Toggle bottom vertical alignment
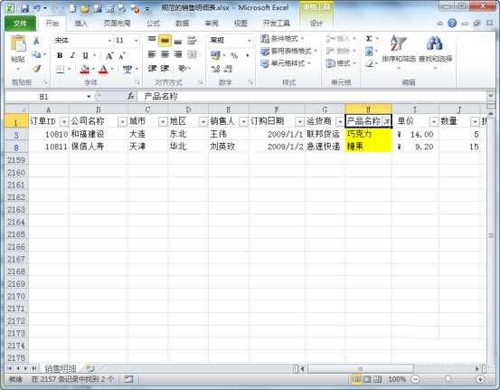 click(x=178, y=41)
